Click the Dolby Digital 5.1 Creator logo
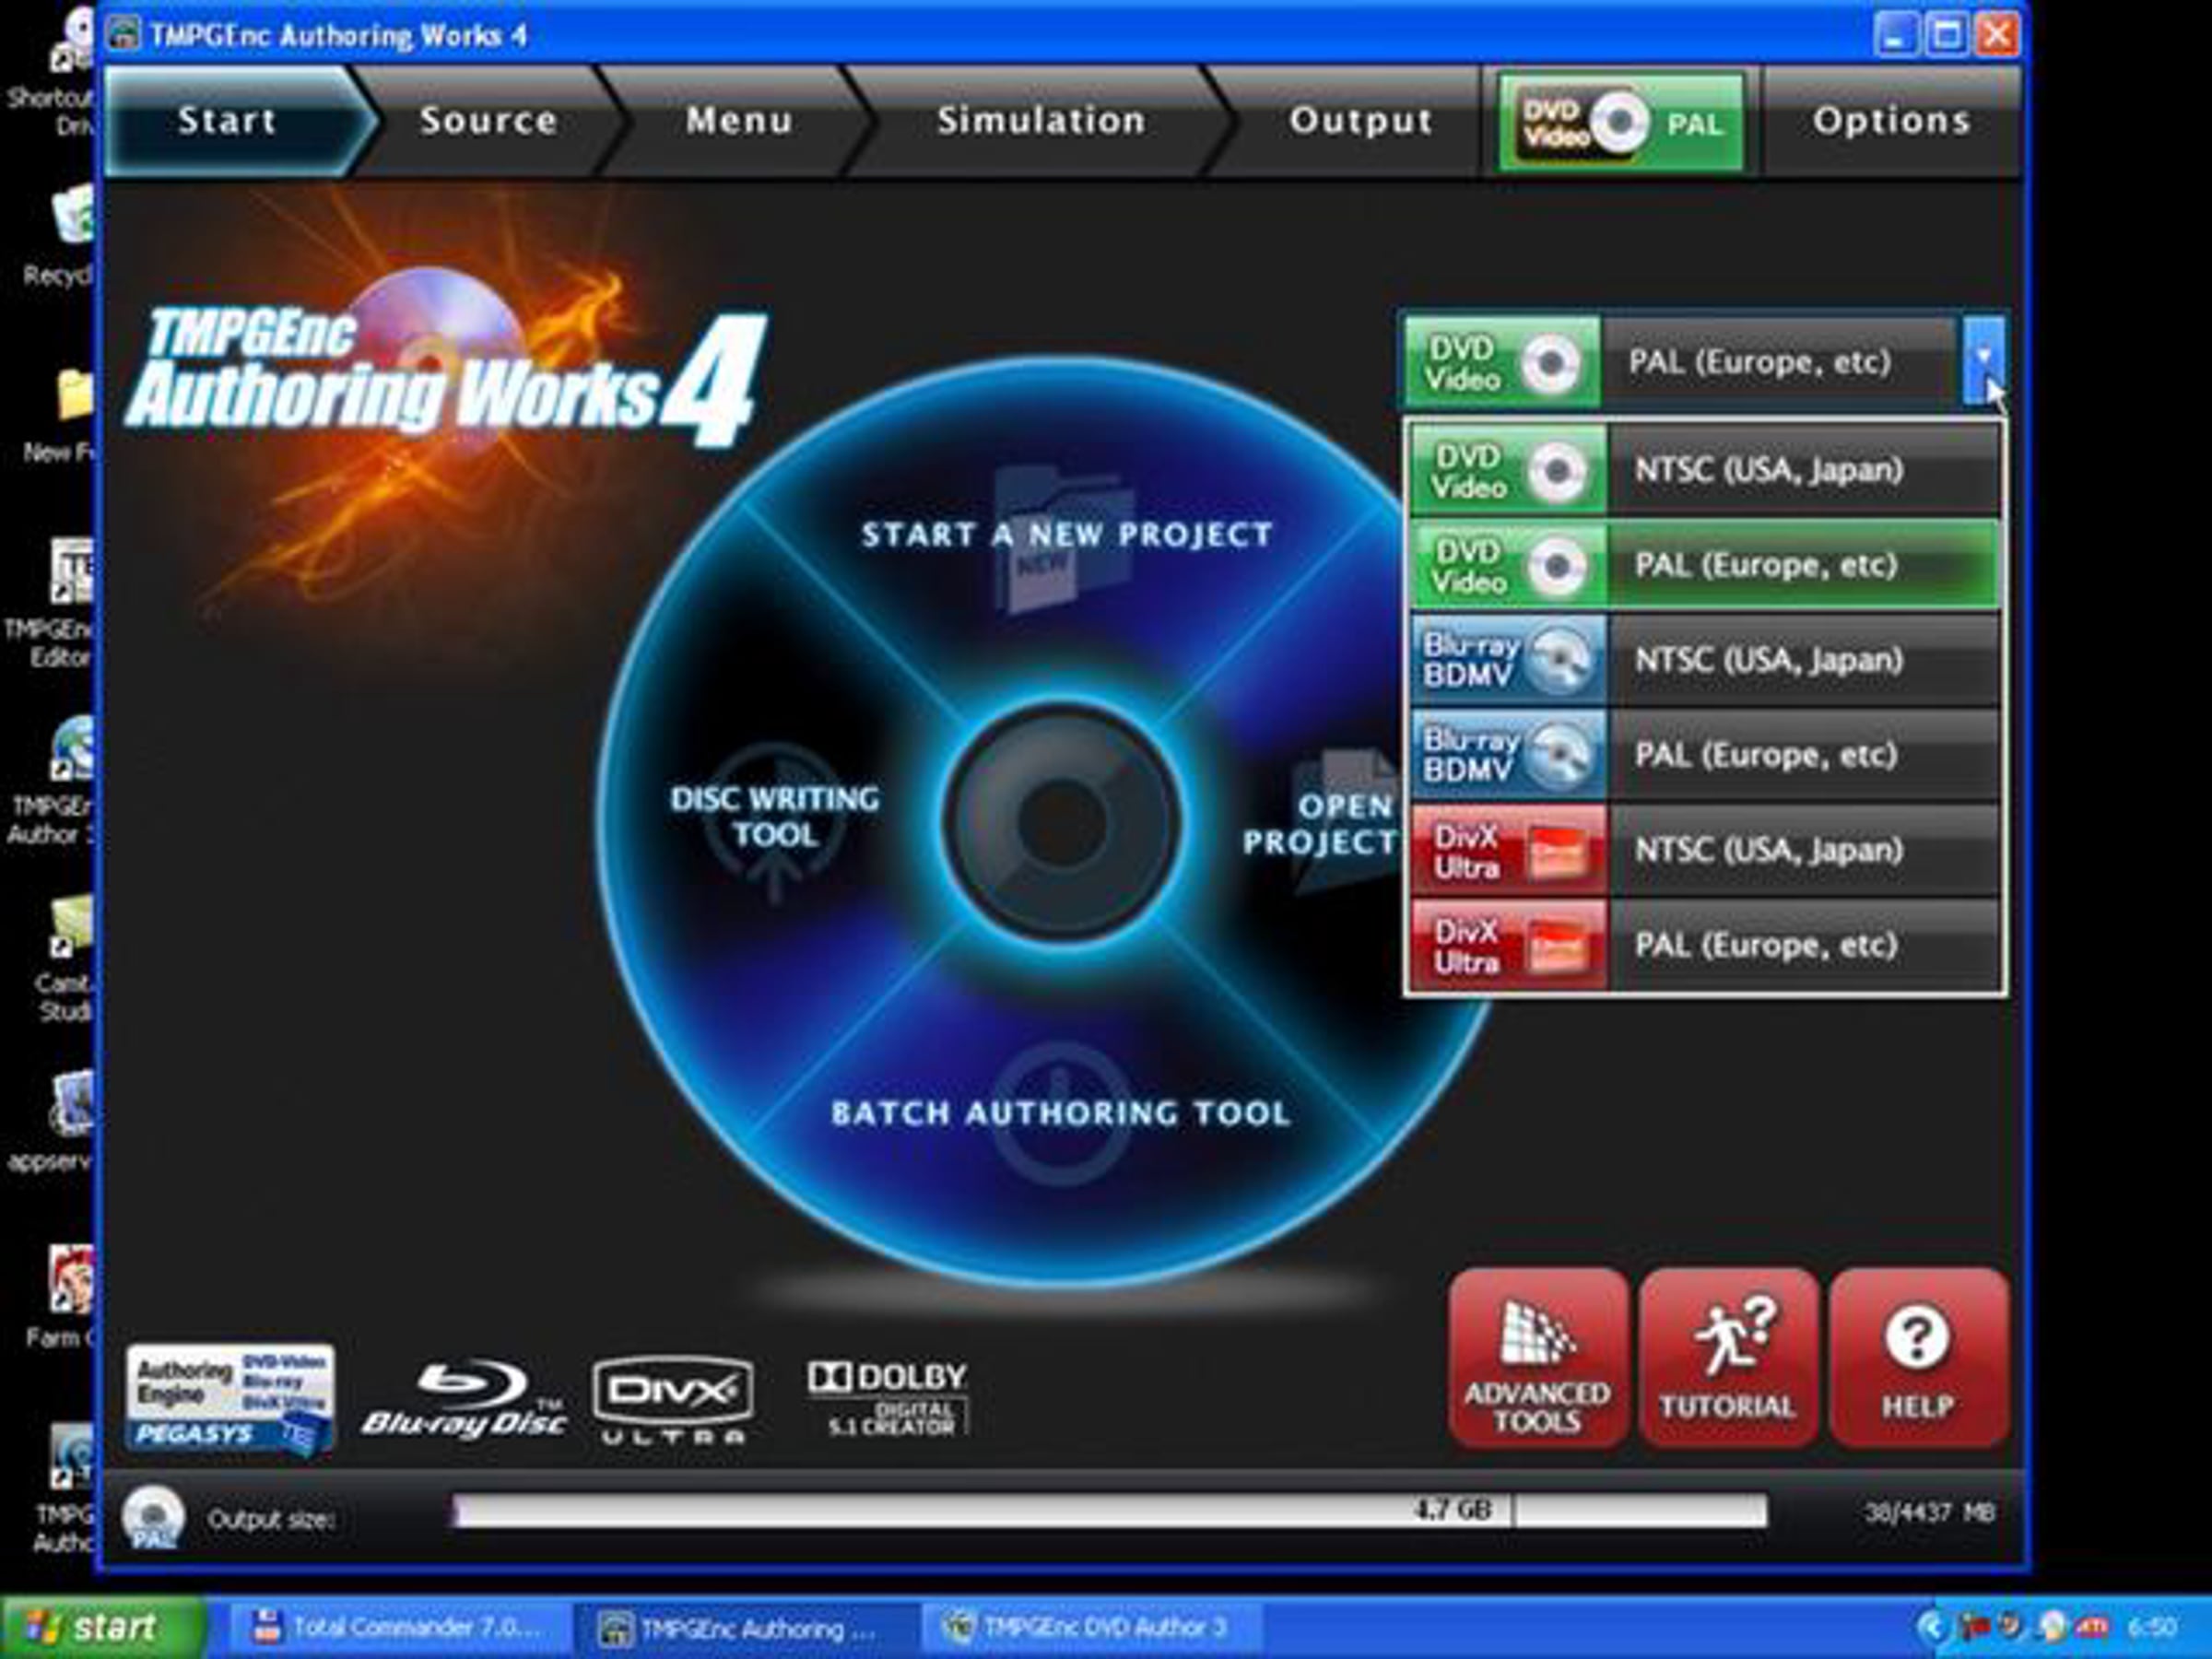 click(888, 1399)
